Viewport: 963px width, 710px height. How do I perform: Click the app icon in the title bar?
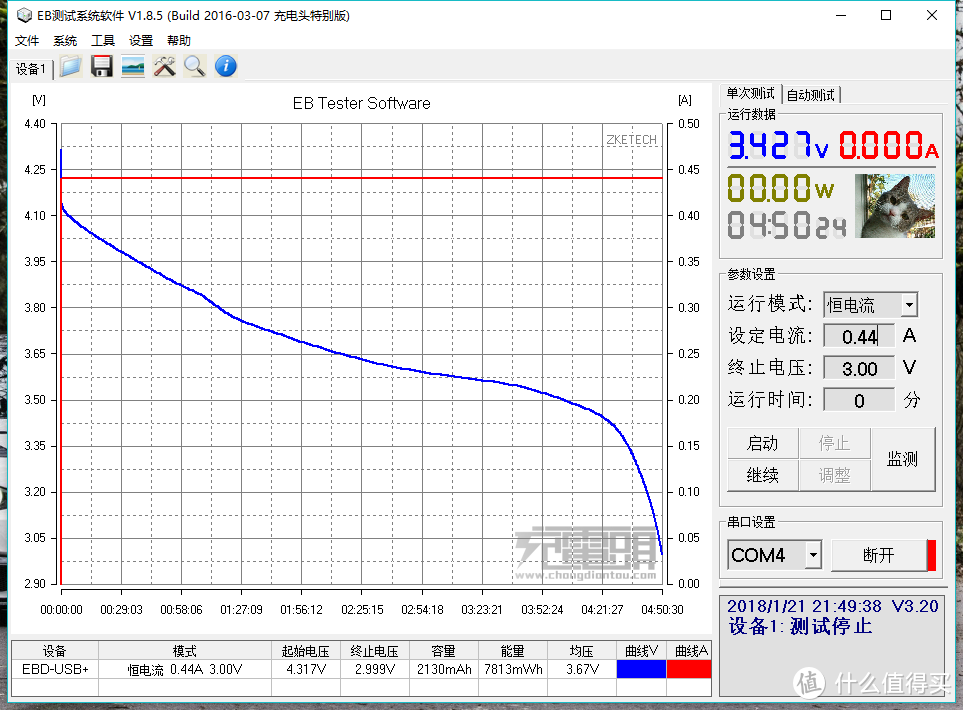coord(21,16)
